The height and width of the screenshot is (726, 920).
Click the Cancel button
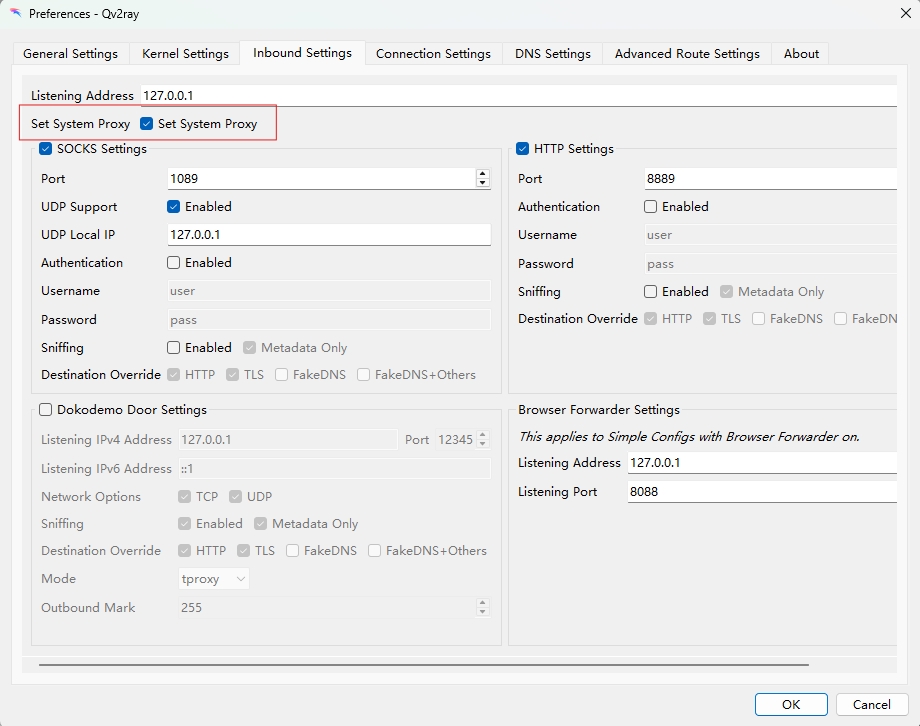pyautogui.click(x=871, y=704)
